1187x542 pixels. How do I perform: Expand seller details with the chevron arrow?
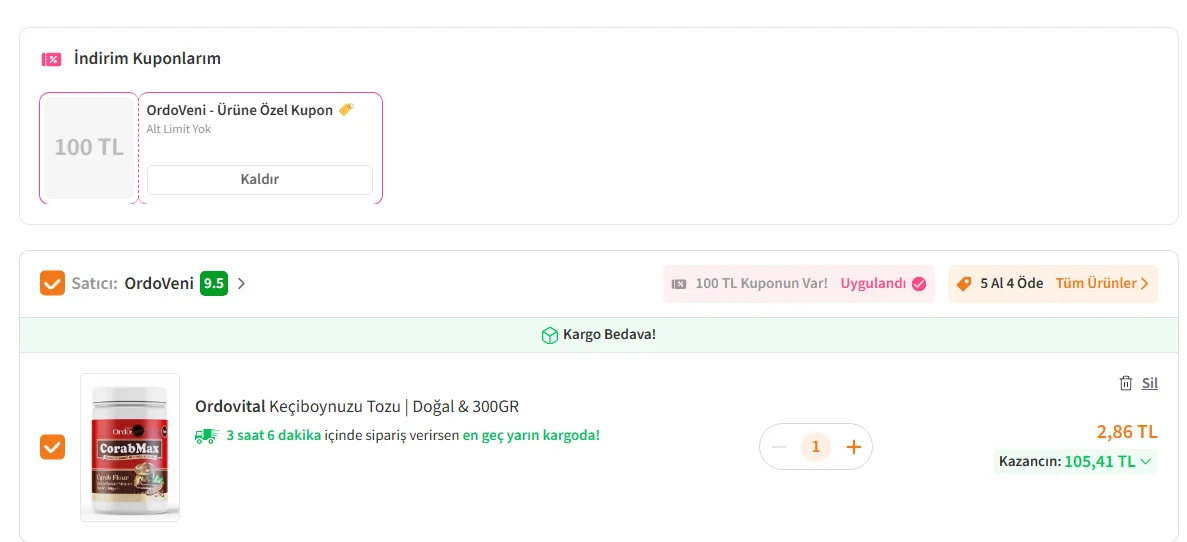(241, 284)
